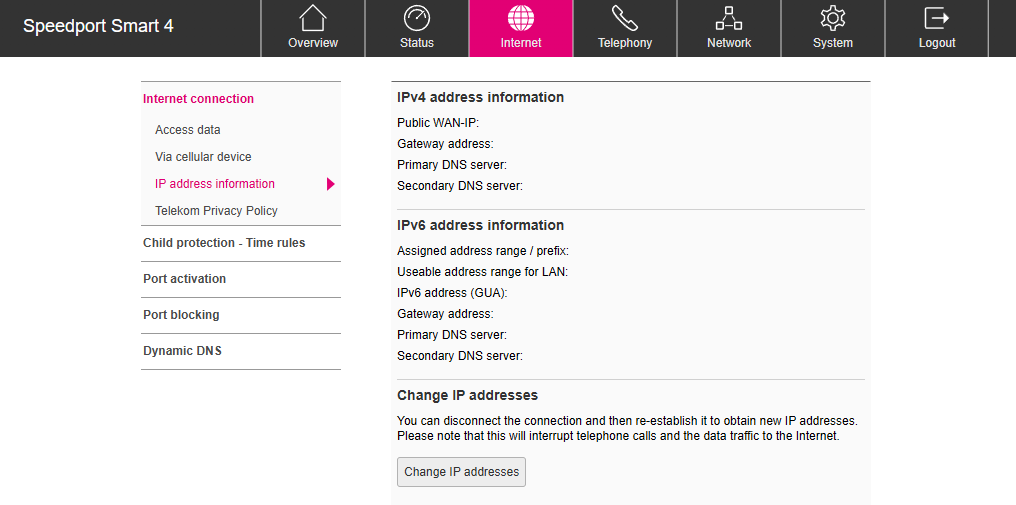The width and height of the screenshot is (1016, 505).
Task: Open Access data submenu item
Action: pyautogui.click(x=188, y=130)
